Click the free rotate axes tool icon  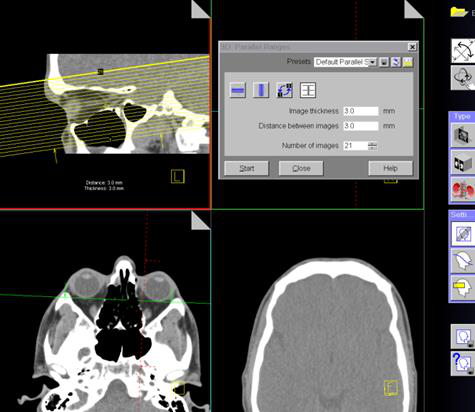[x=463, y=51]
